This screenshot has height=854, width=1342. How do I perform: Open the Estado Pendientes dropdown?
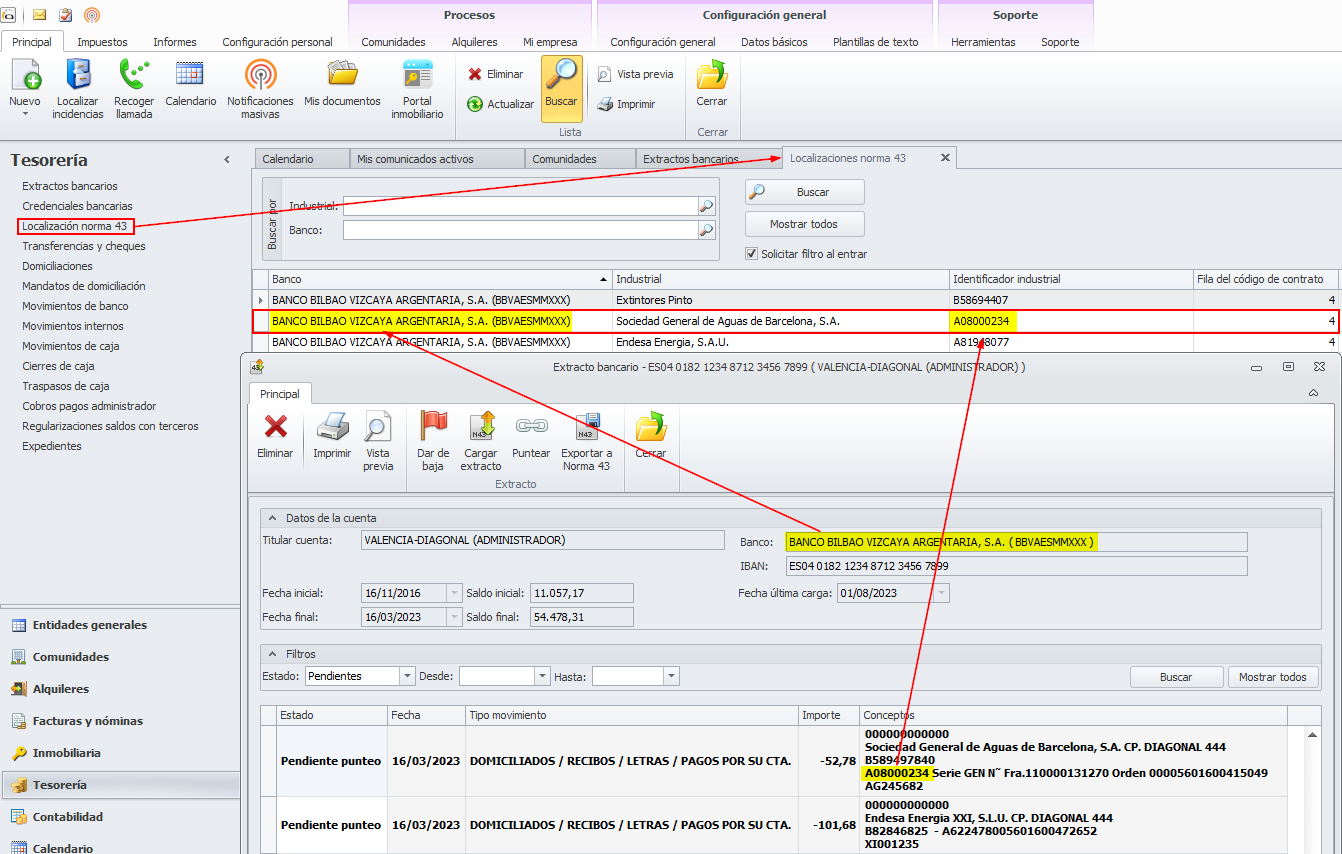pyautogui.click(x=407, y=676)
